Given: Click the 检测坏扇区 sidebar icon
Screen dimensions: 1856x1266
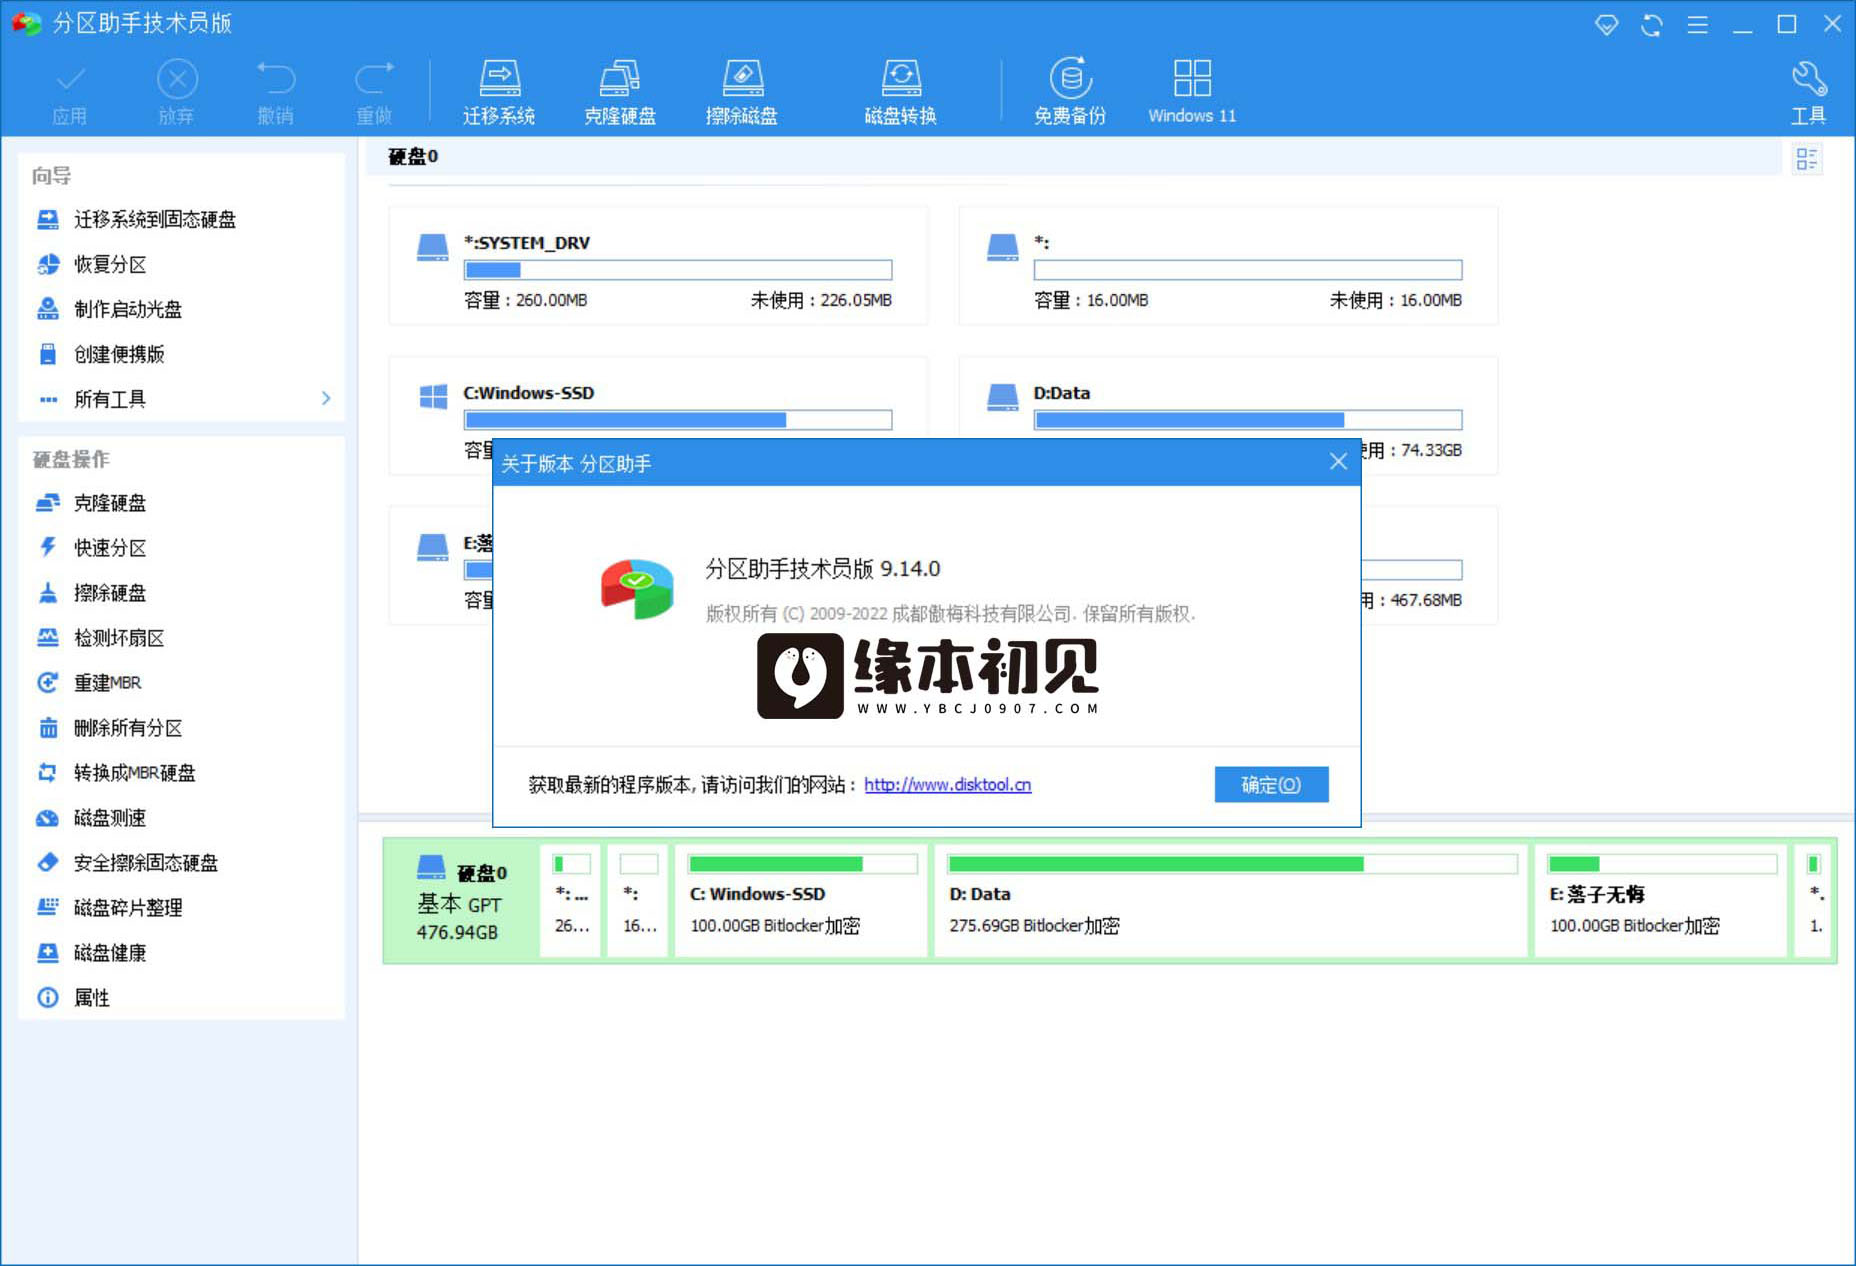Looking at the screenshot, I should [47, 637].
